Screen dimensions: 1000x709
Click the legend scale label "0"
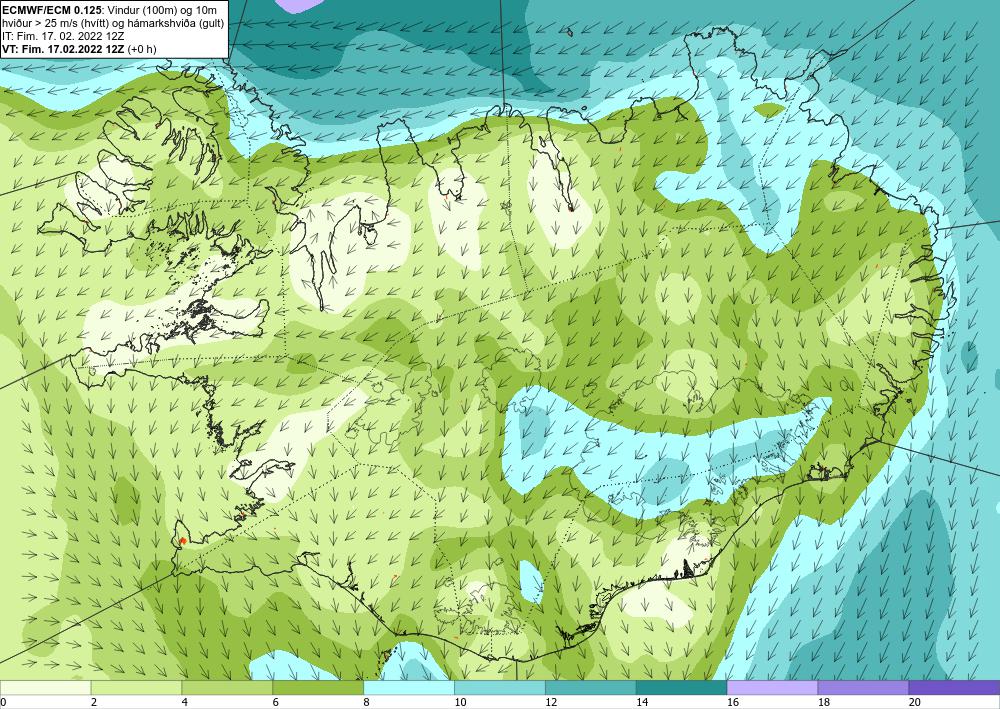tap(3, 703)
